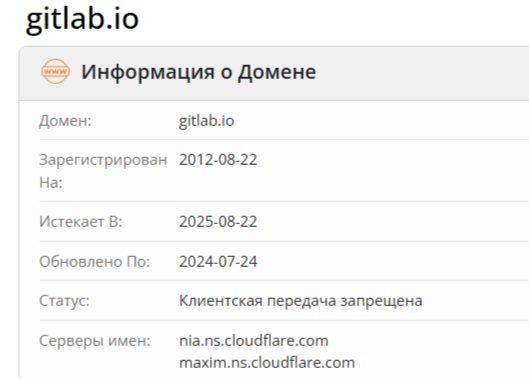Click maxim.ns.cloudflare.com name server
529x379 pixels.
(267, 363)
